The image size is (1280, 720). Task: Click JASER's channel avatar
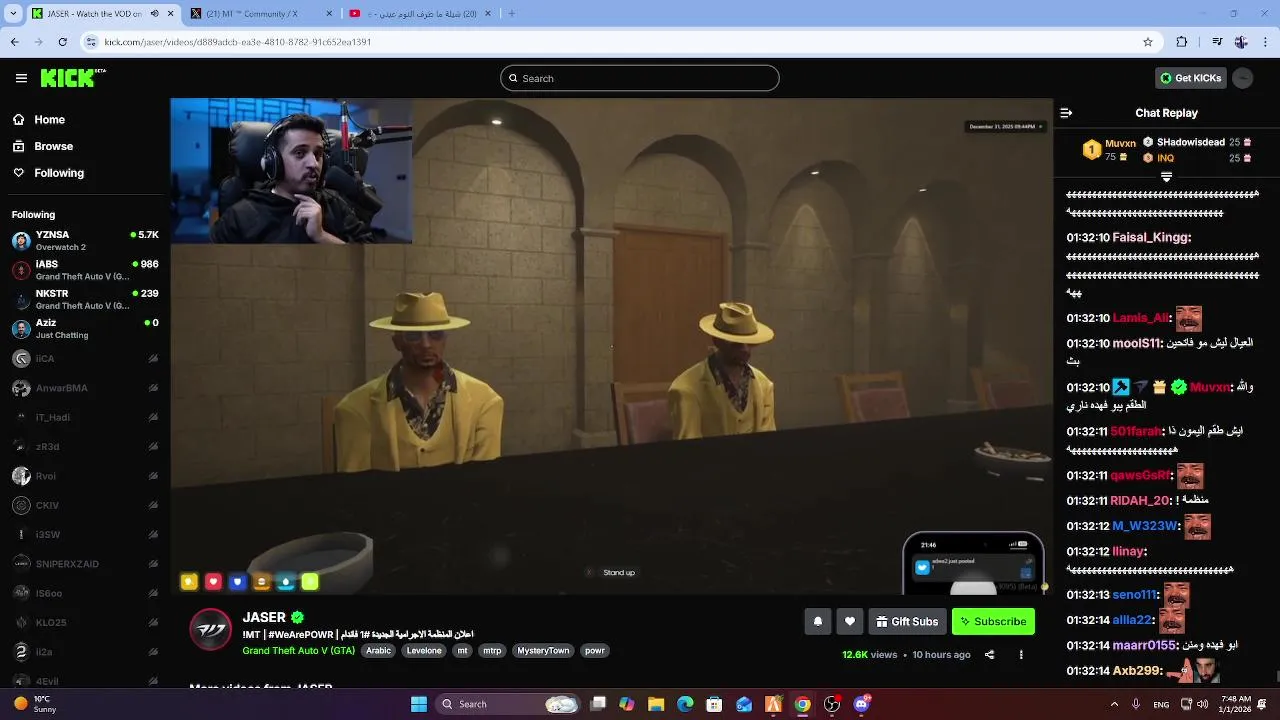click(210, 629)
